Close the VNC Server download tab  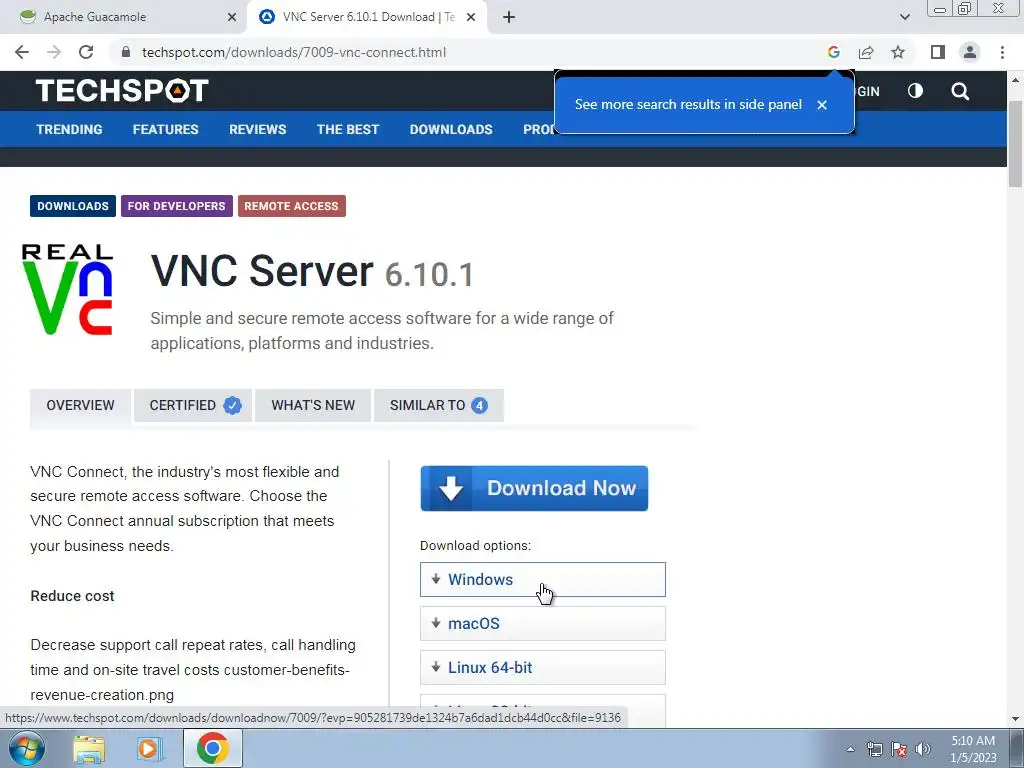pos(471,17)
